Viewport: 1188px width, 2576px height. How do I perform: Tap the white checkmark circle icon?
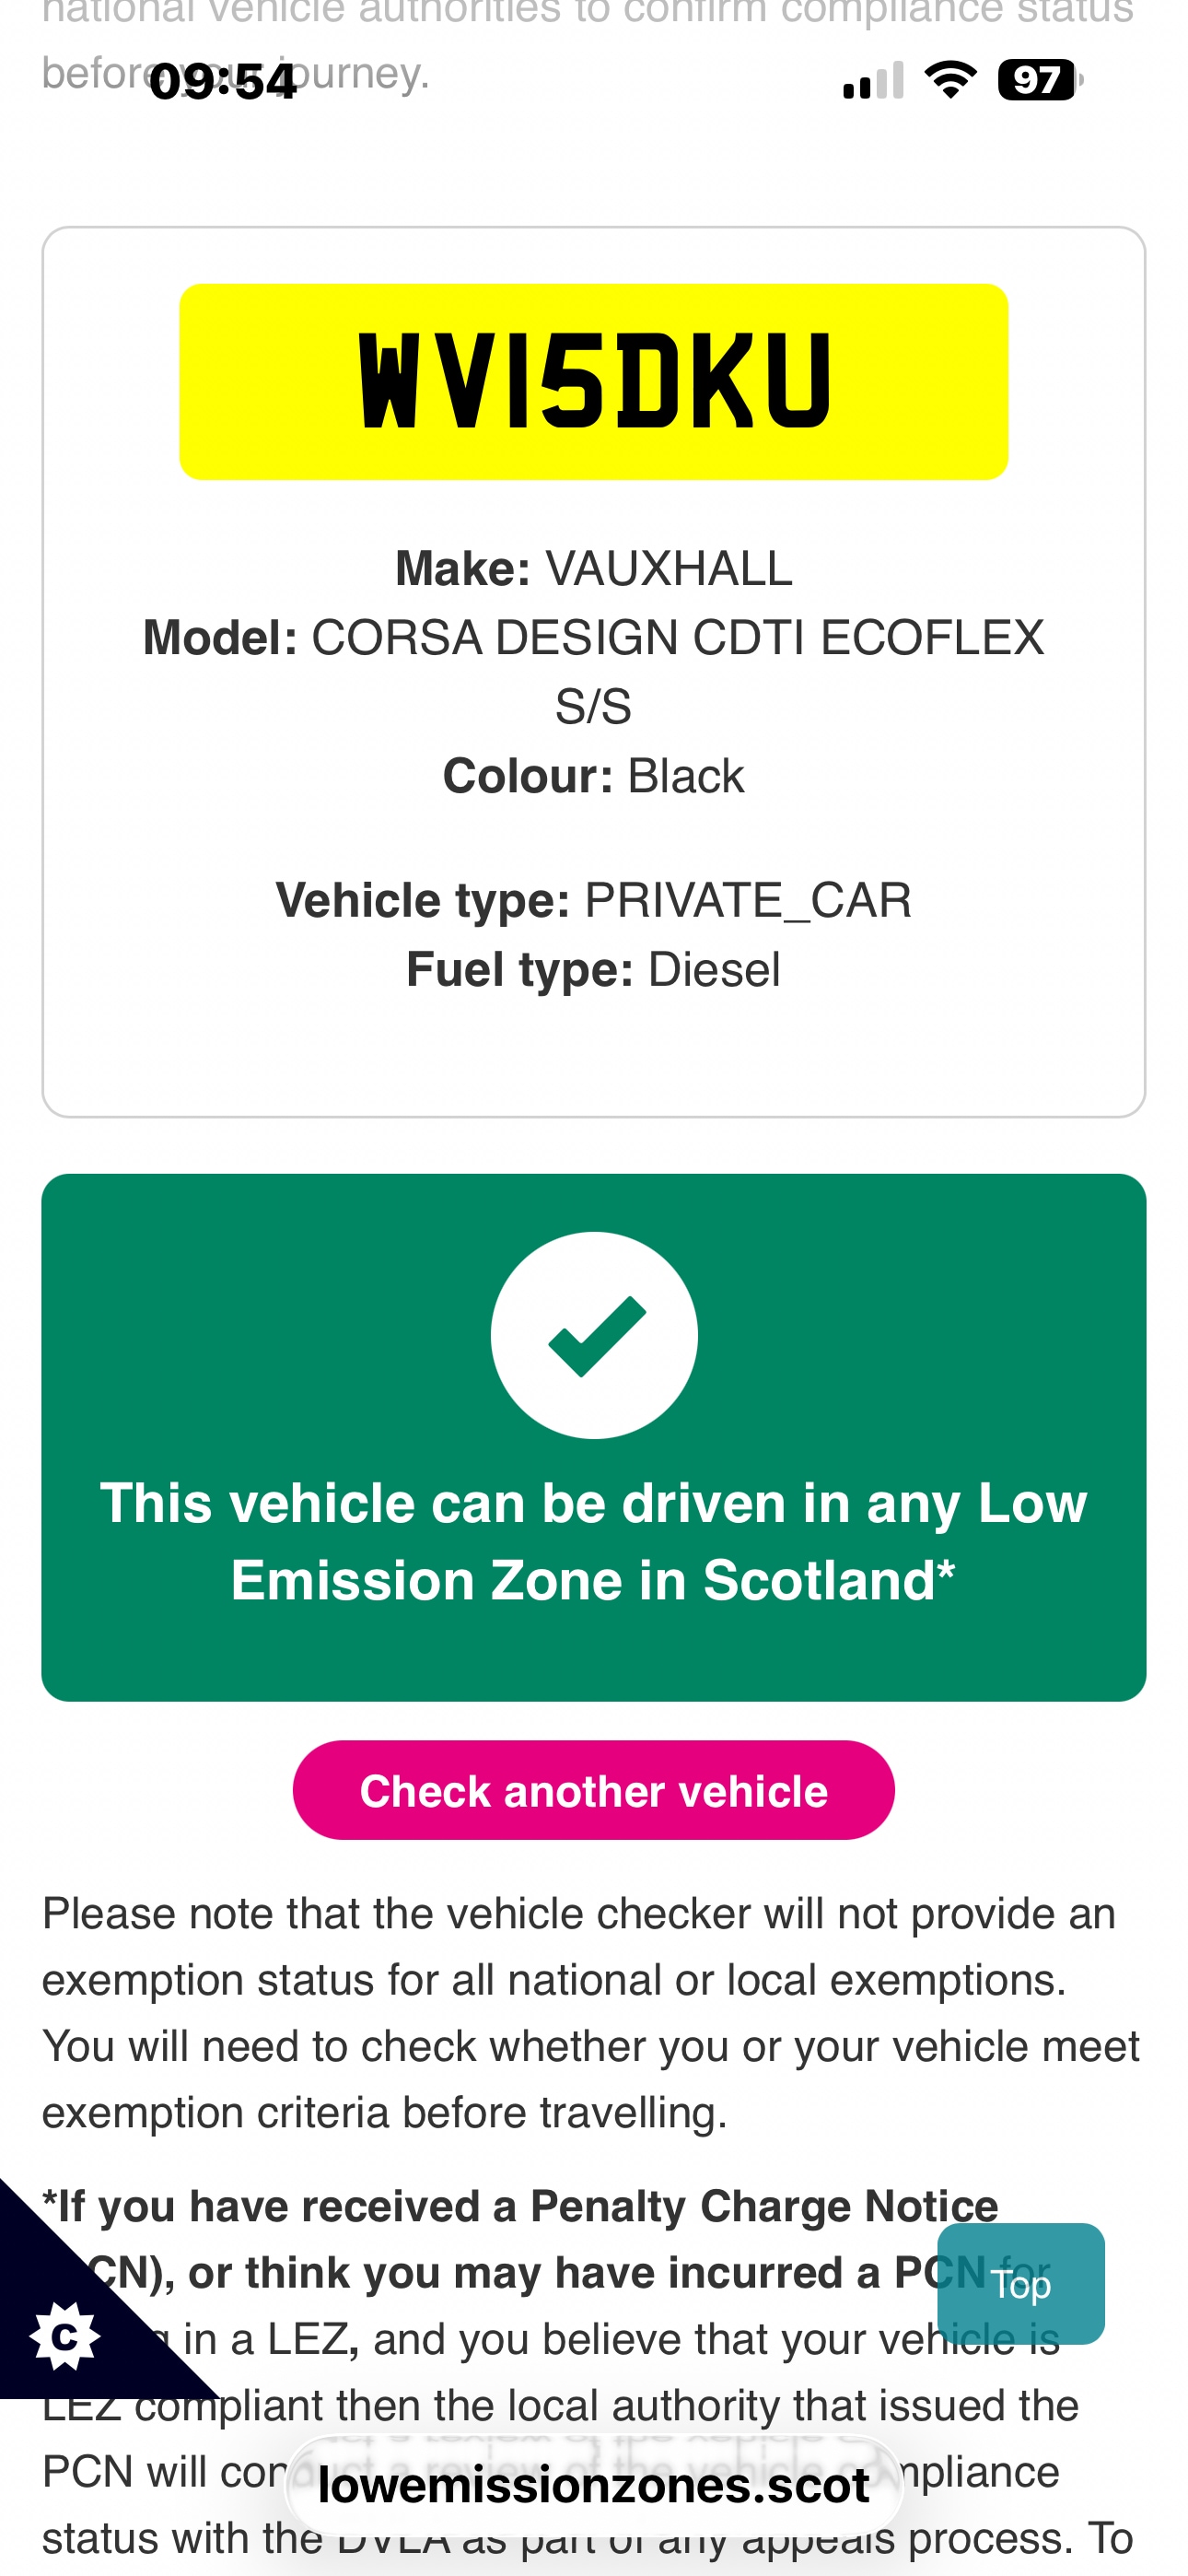(594, 1335)
